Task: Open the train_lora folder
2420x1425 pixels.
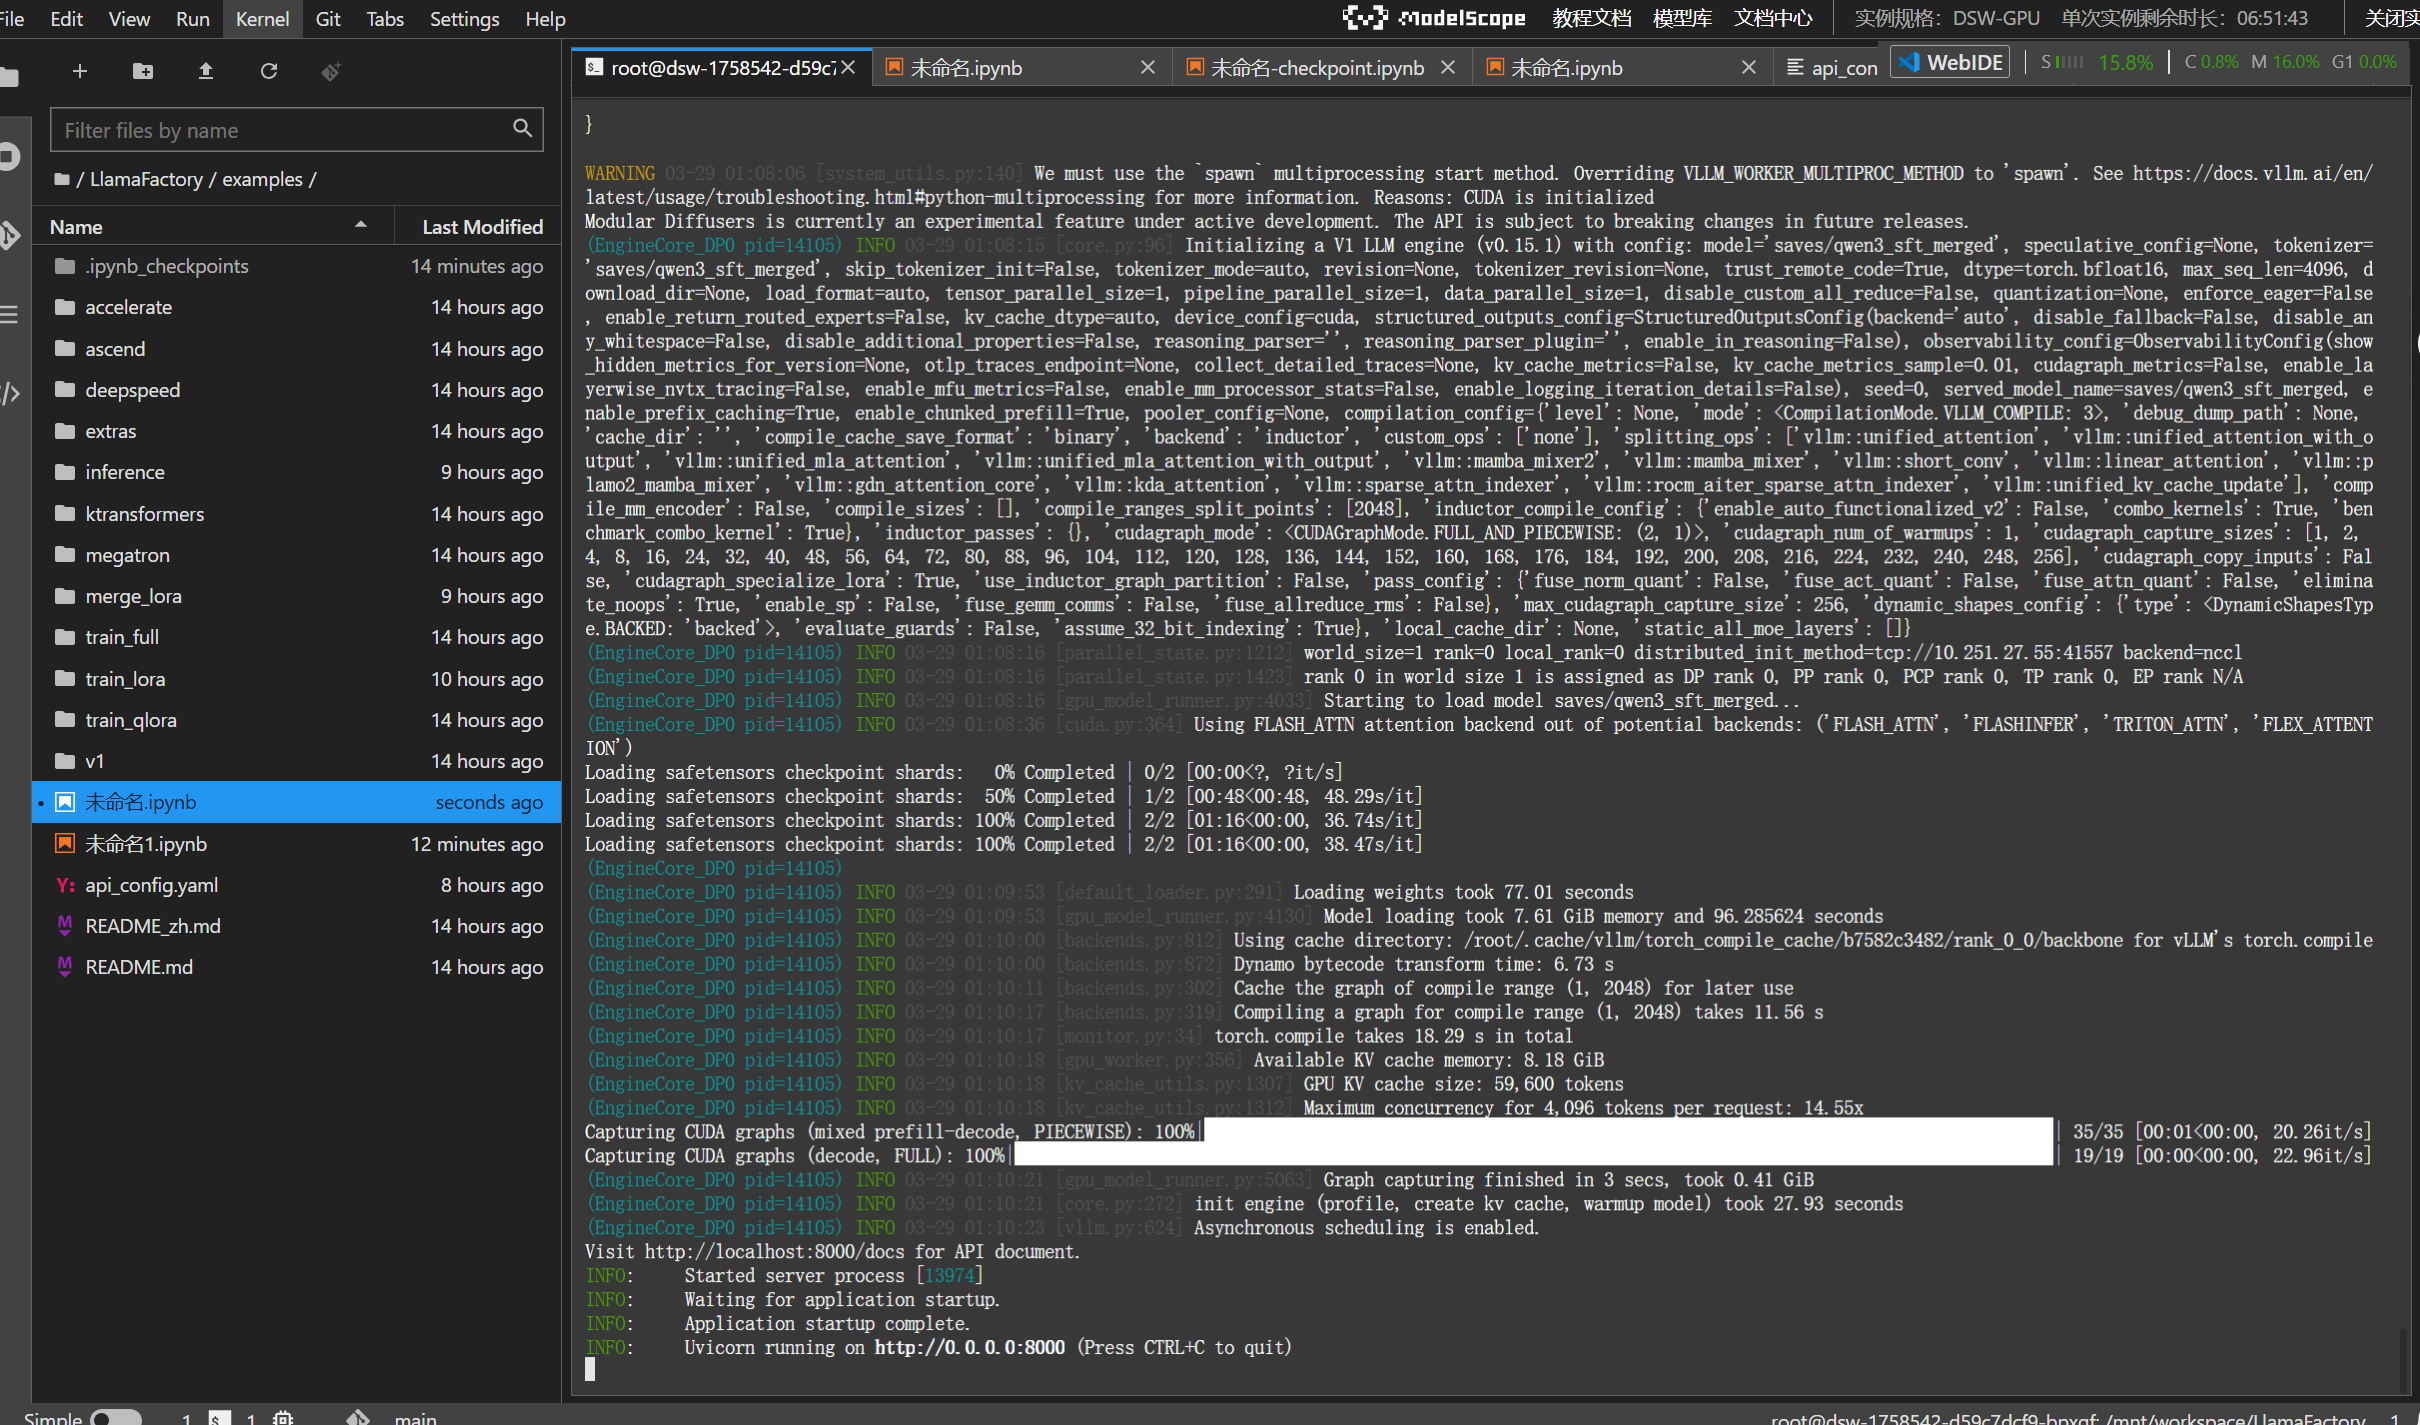Action: [x=125, y=679]
